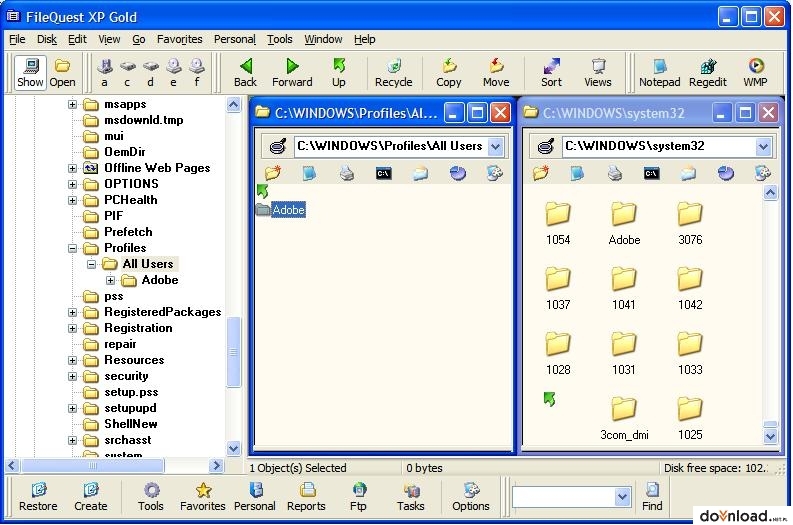Open Reports in bottom toolbar
The height and width of the screenshot is (525, 793).
click(306, 497)
